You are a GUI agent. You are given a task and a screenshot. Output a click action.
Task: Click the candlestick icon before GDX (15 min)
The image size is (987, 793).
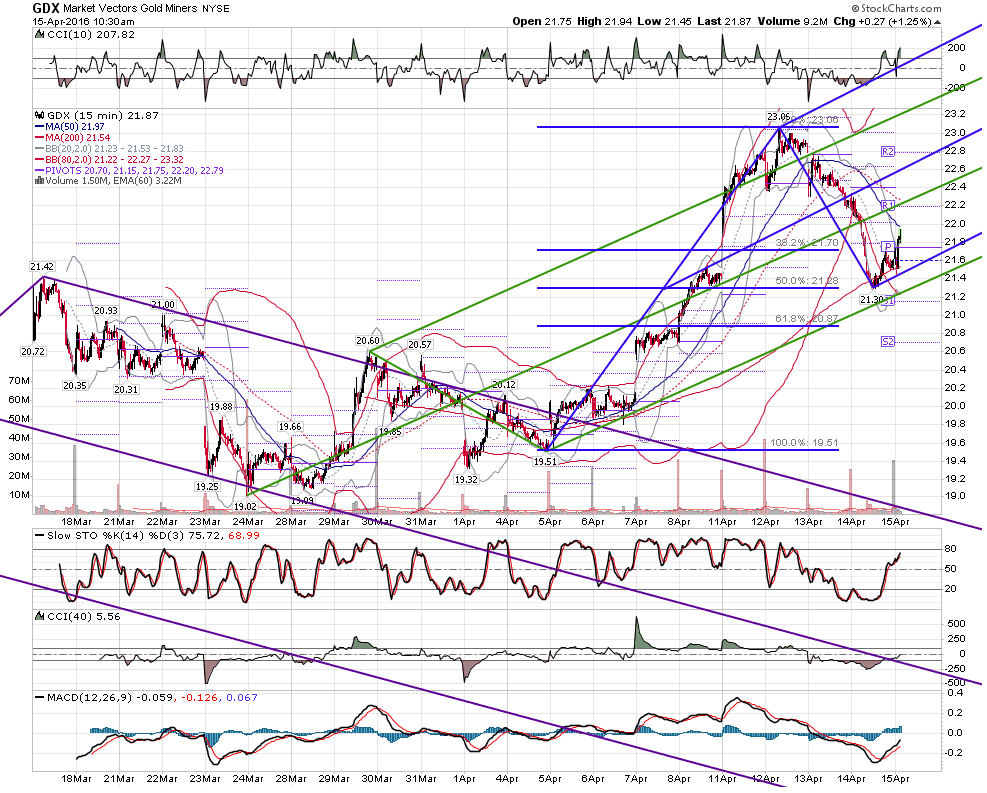40,116
